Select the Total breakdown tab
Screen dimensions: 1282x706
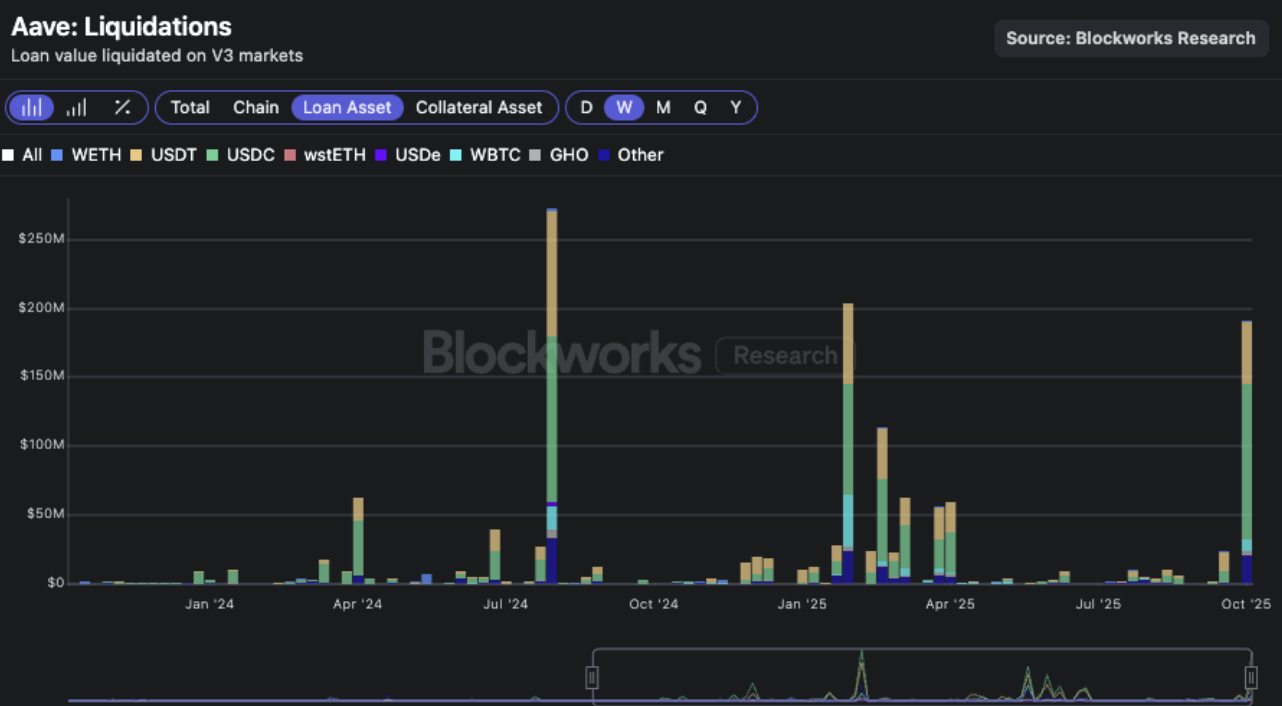coord(190,107)
